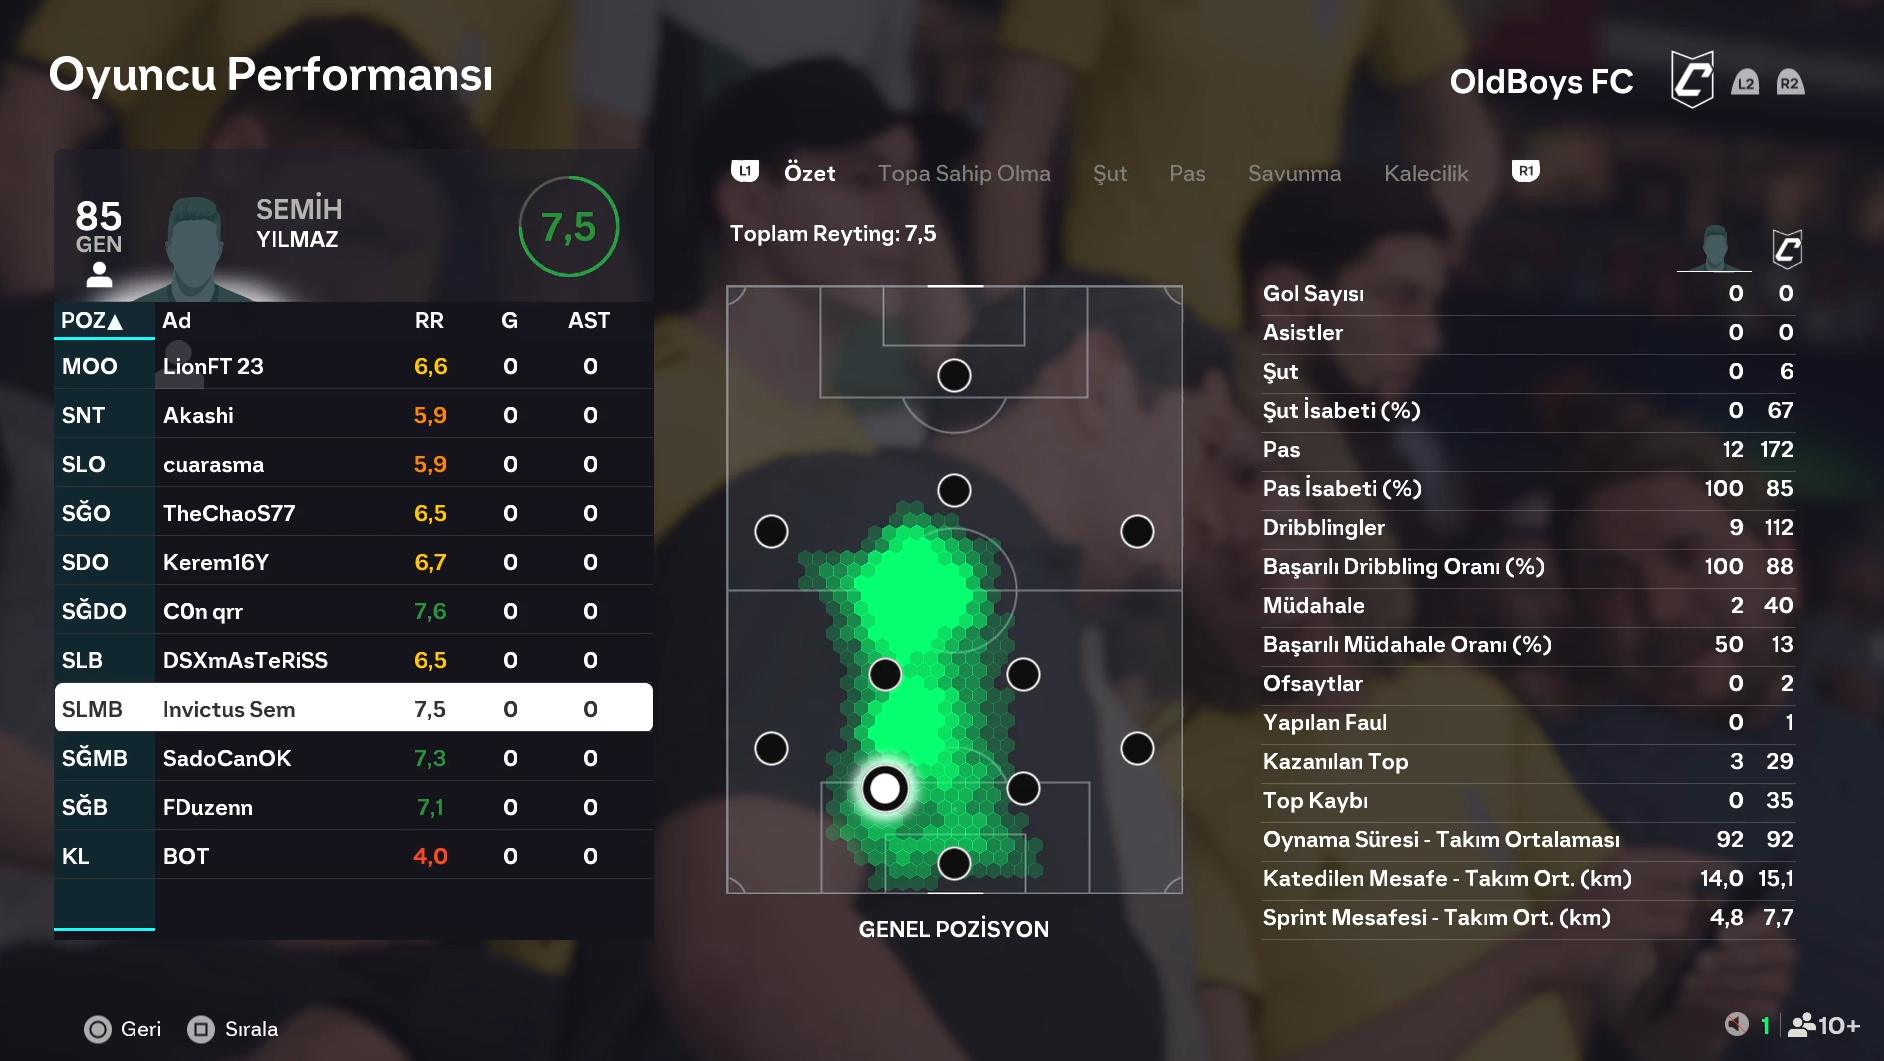Screen dimensions: 1884x1061
Task: Open the Topa Sahip Olma tab
Action: pos(964,173)
